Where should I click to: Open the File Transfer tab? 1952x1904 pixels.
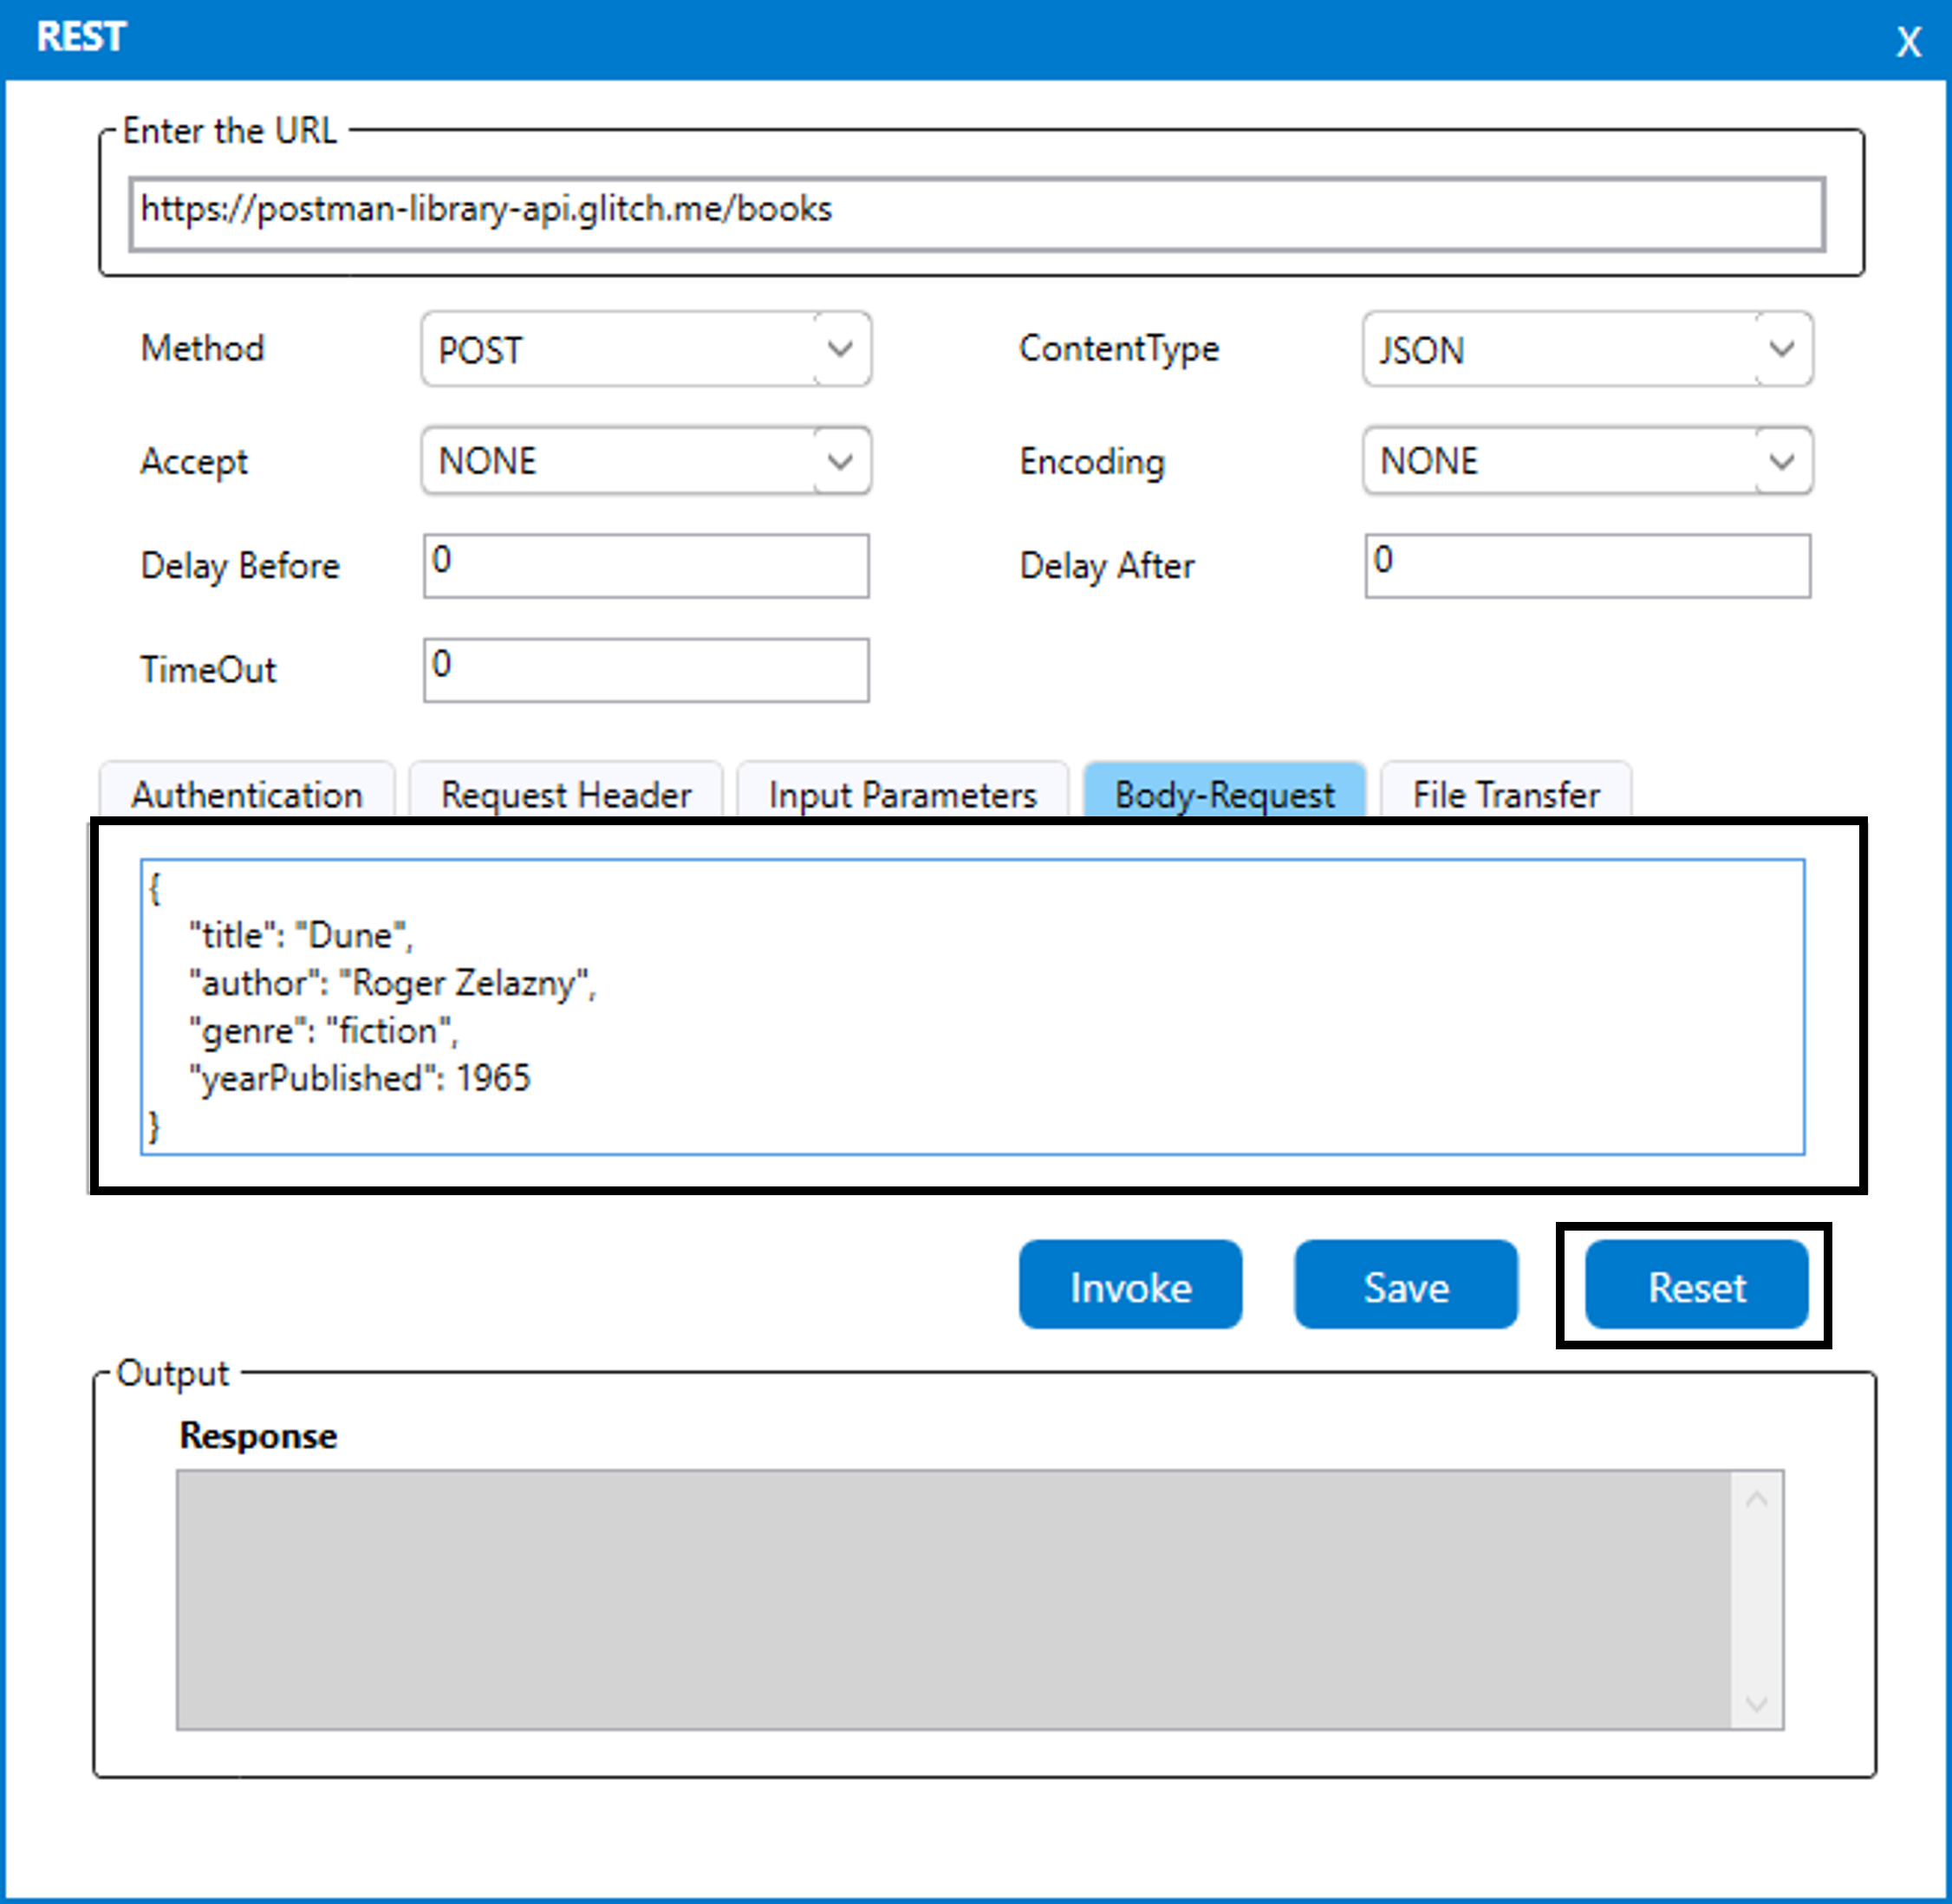[1505, 795]
